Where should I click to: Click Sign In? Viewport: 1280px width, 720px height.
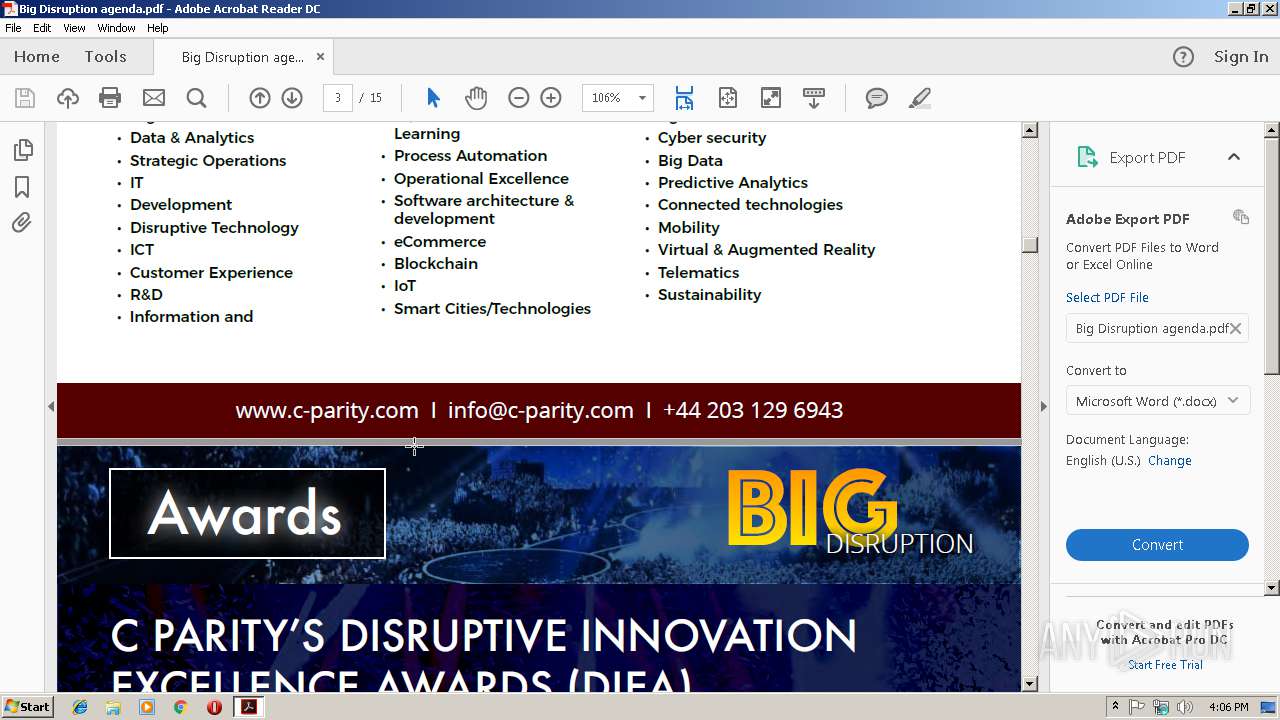1241,57
